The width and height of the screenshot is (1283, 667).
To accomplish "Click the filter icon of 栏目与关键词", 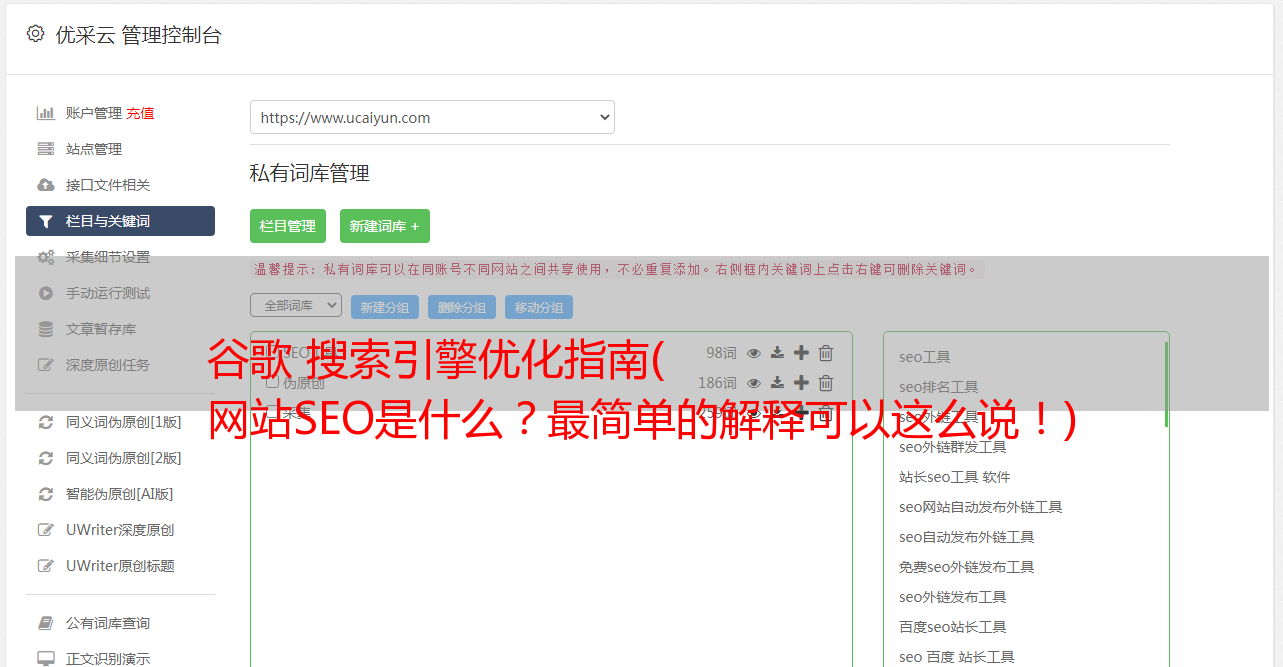I will [45, 221].
